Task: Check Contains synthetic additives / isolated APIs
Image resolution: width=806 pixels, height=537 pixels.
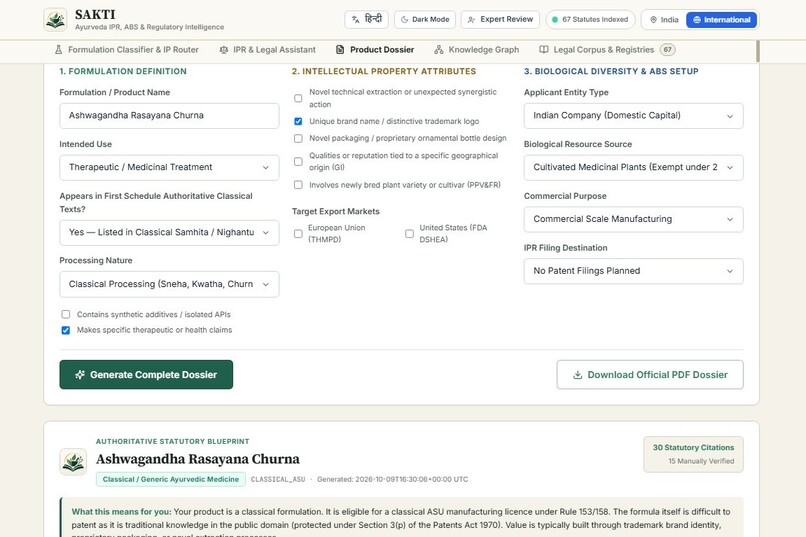Action: pos(66,314)
